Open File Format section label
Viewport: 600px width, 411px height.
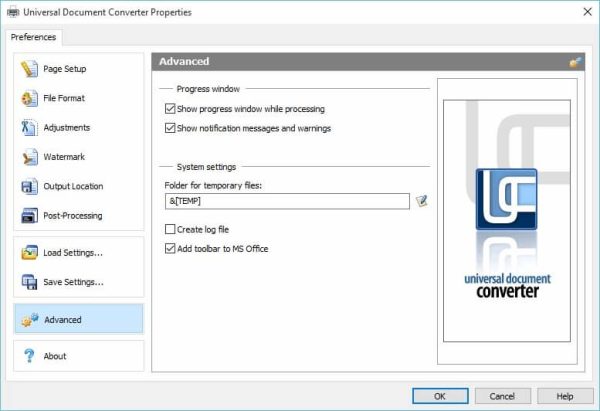tap(64, 98)
